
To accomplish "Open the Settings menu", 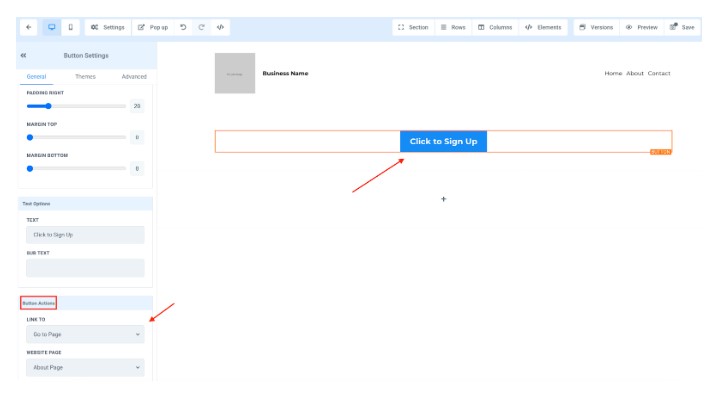I will point(108,27).
